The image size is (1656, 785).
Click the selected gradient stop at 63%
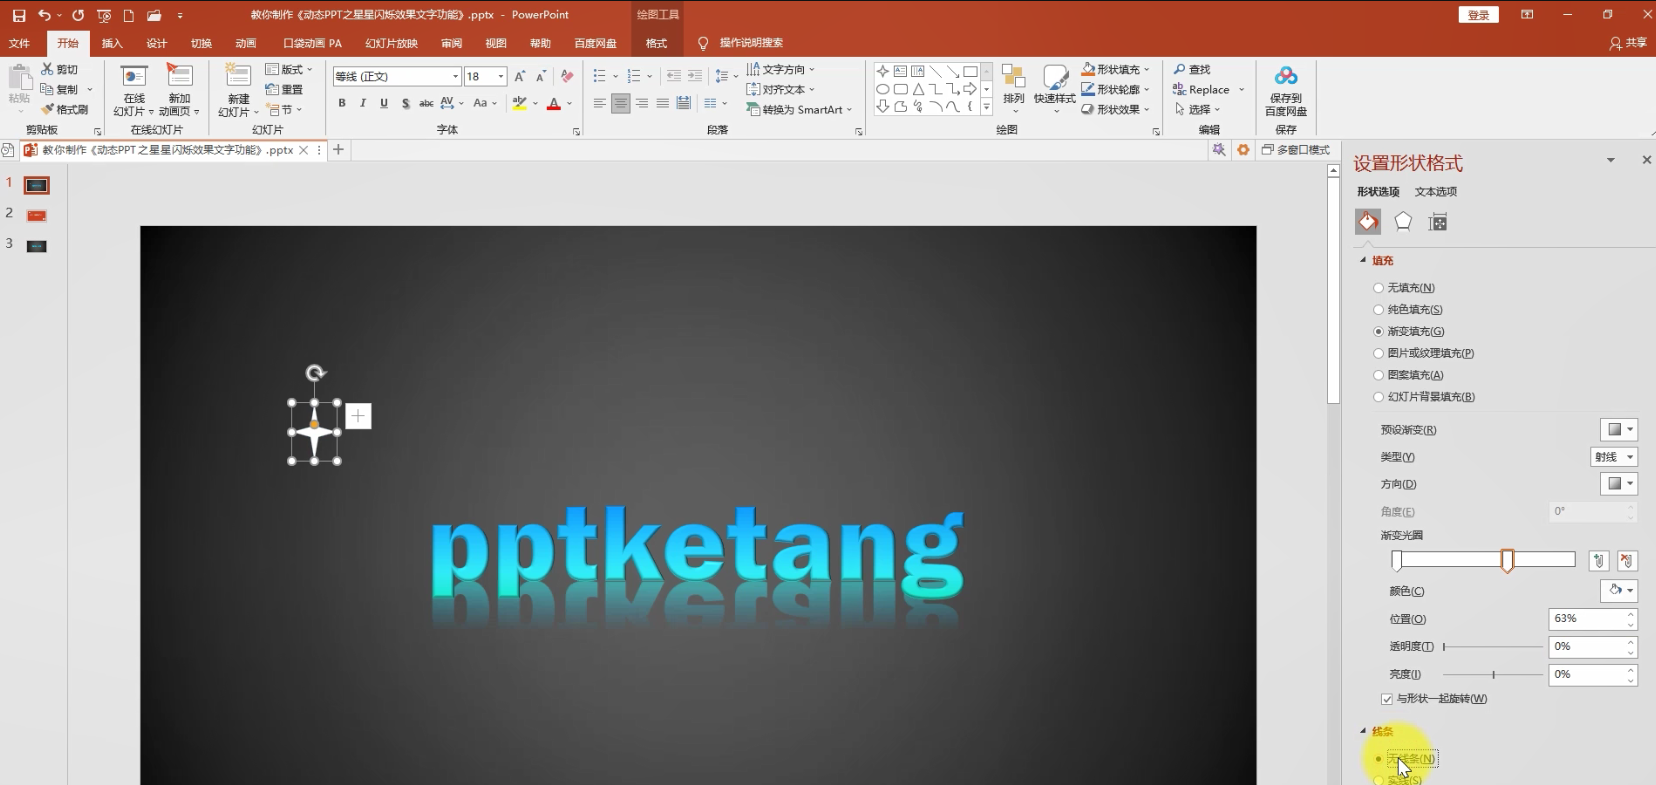coord(1507,561)
